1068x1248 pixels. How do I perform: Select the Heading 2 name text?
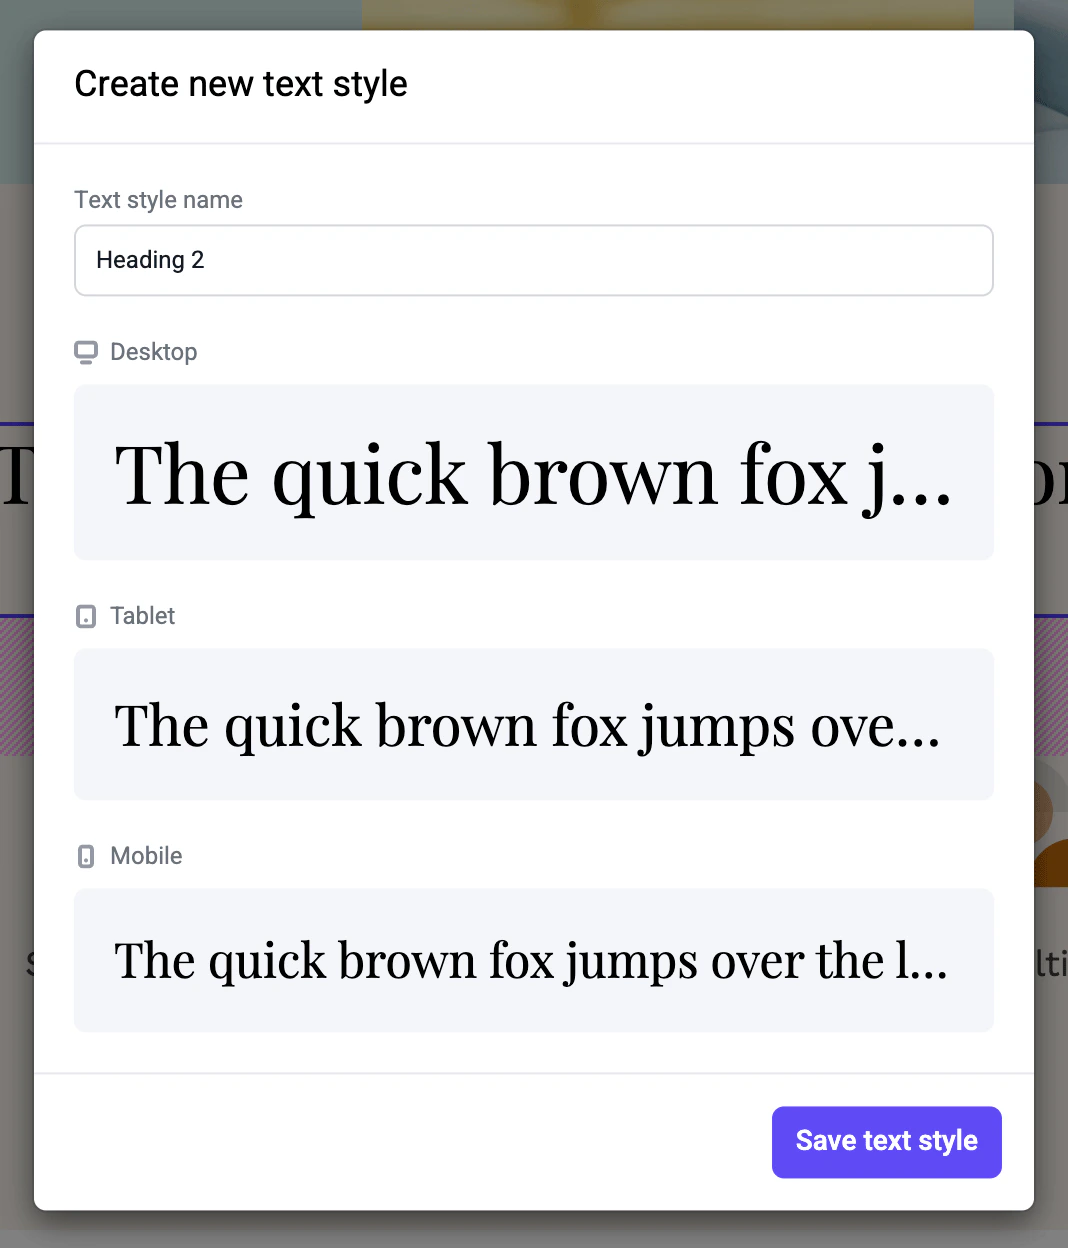click(x=150, y=260)
